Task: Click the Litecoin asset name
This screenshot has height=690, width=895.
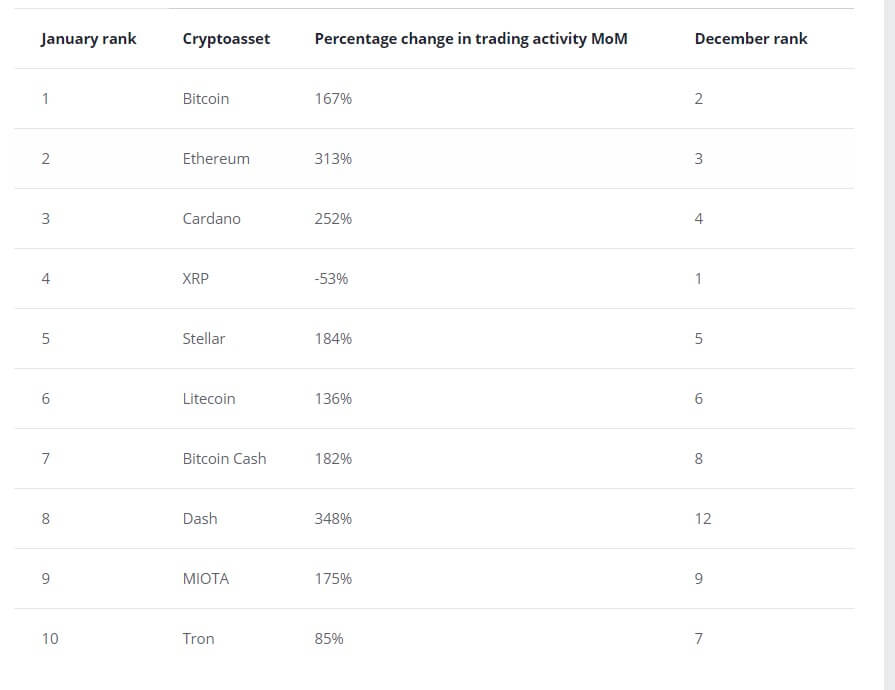Action: pos(208,398)
